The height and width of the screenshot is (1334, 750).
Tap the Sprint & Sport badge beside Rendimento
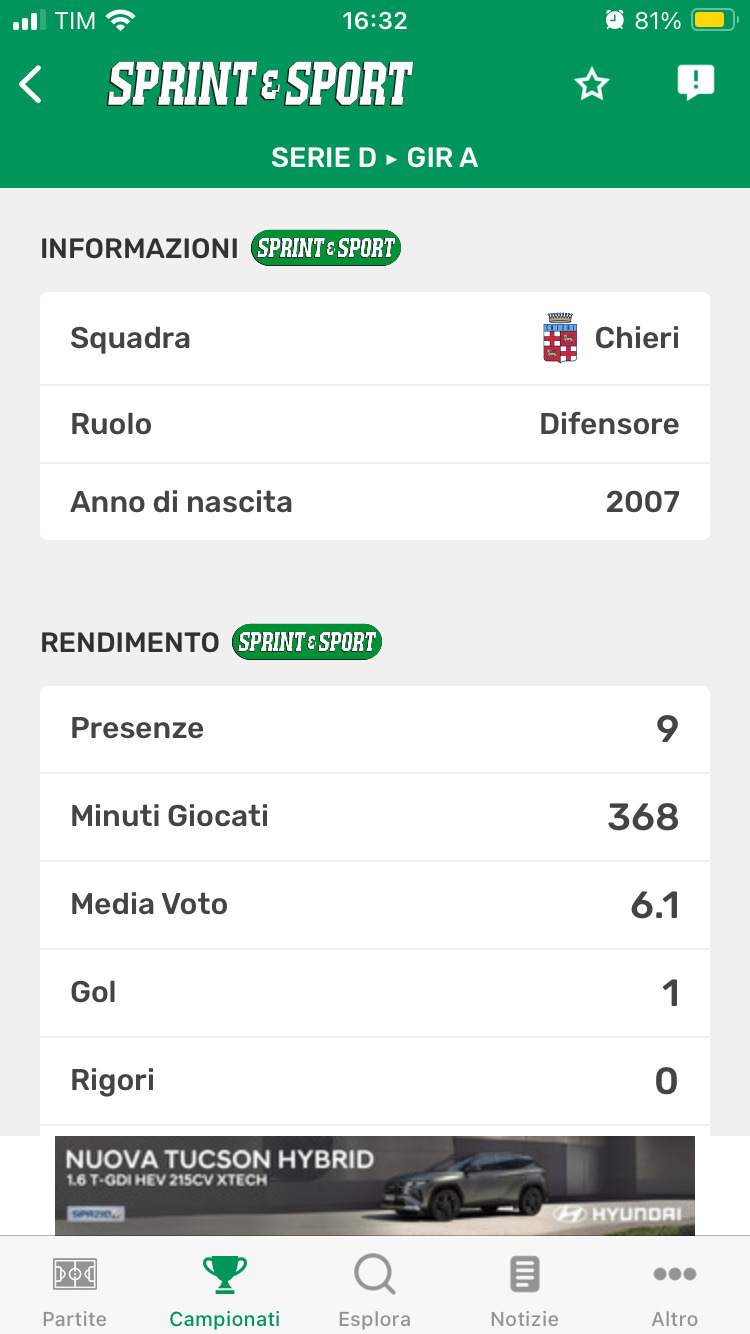[306, 642]
